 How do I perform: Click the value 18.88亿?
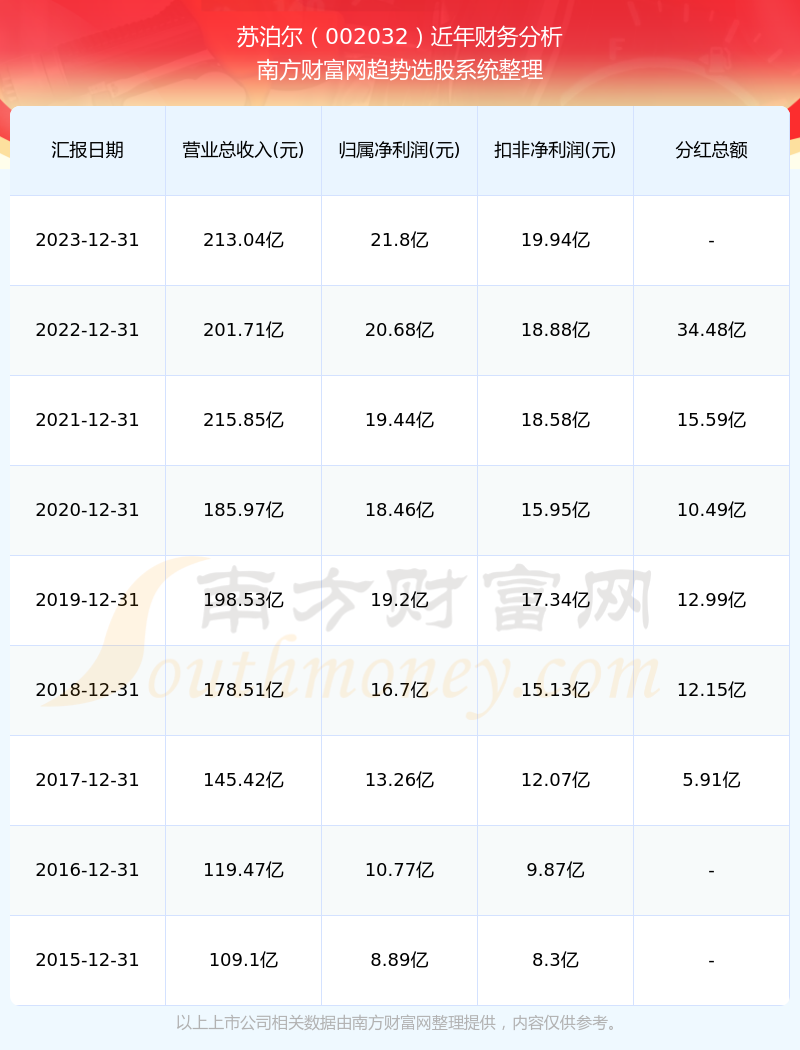point(556,330)
